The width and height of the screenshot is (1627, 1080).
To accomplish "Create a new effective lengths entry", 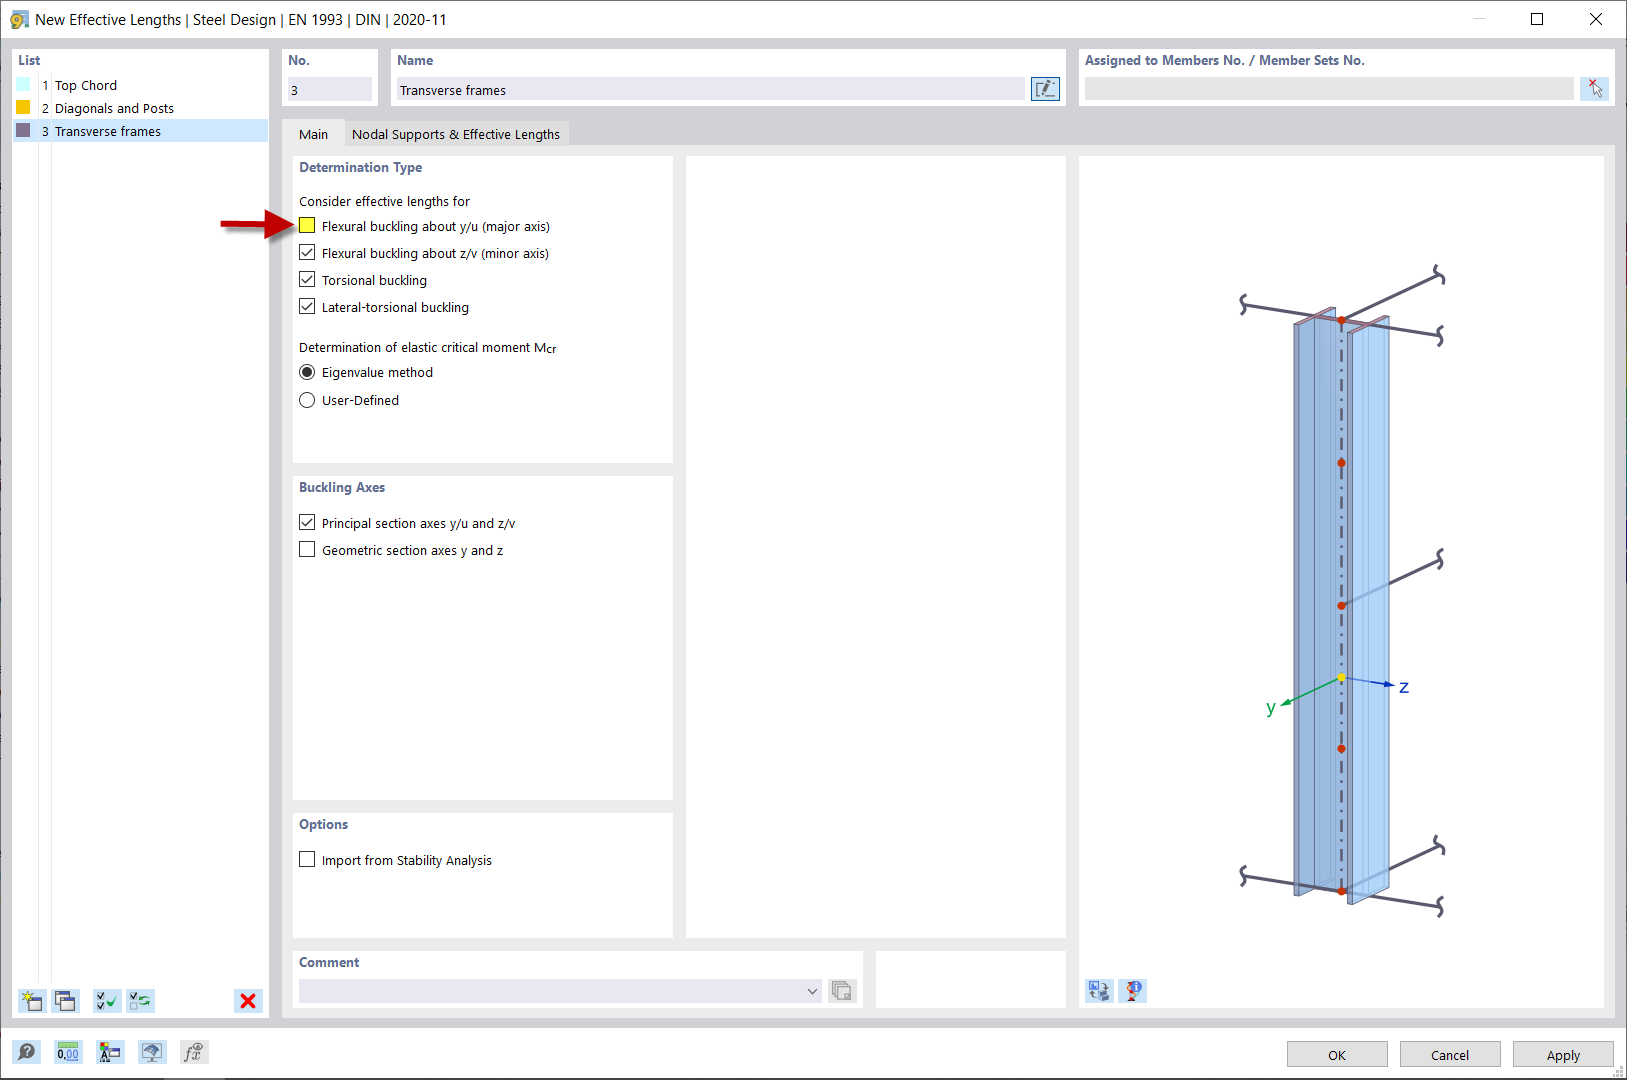I will (31, 1000).
